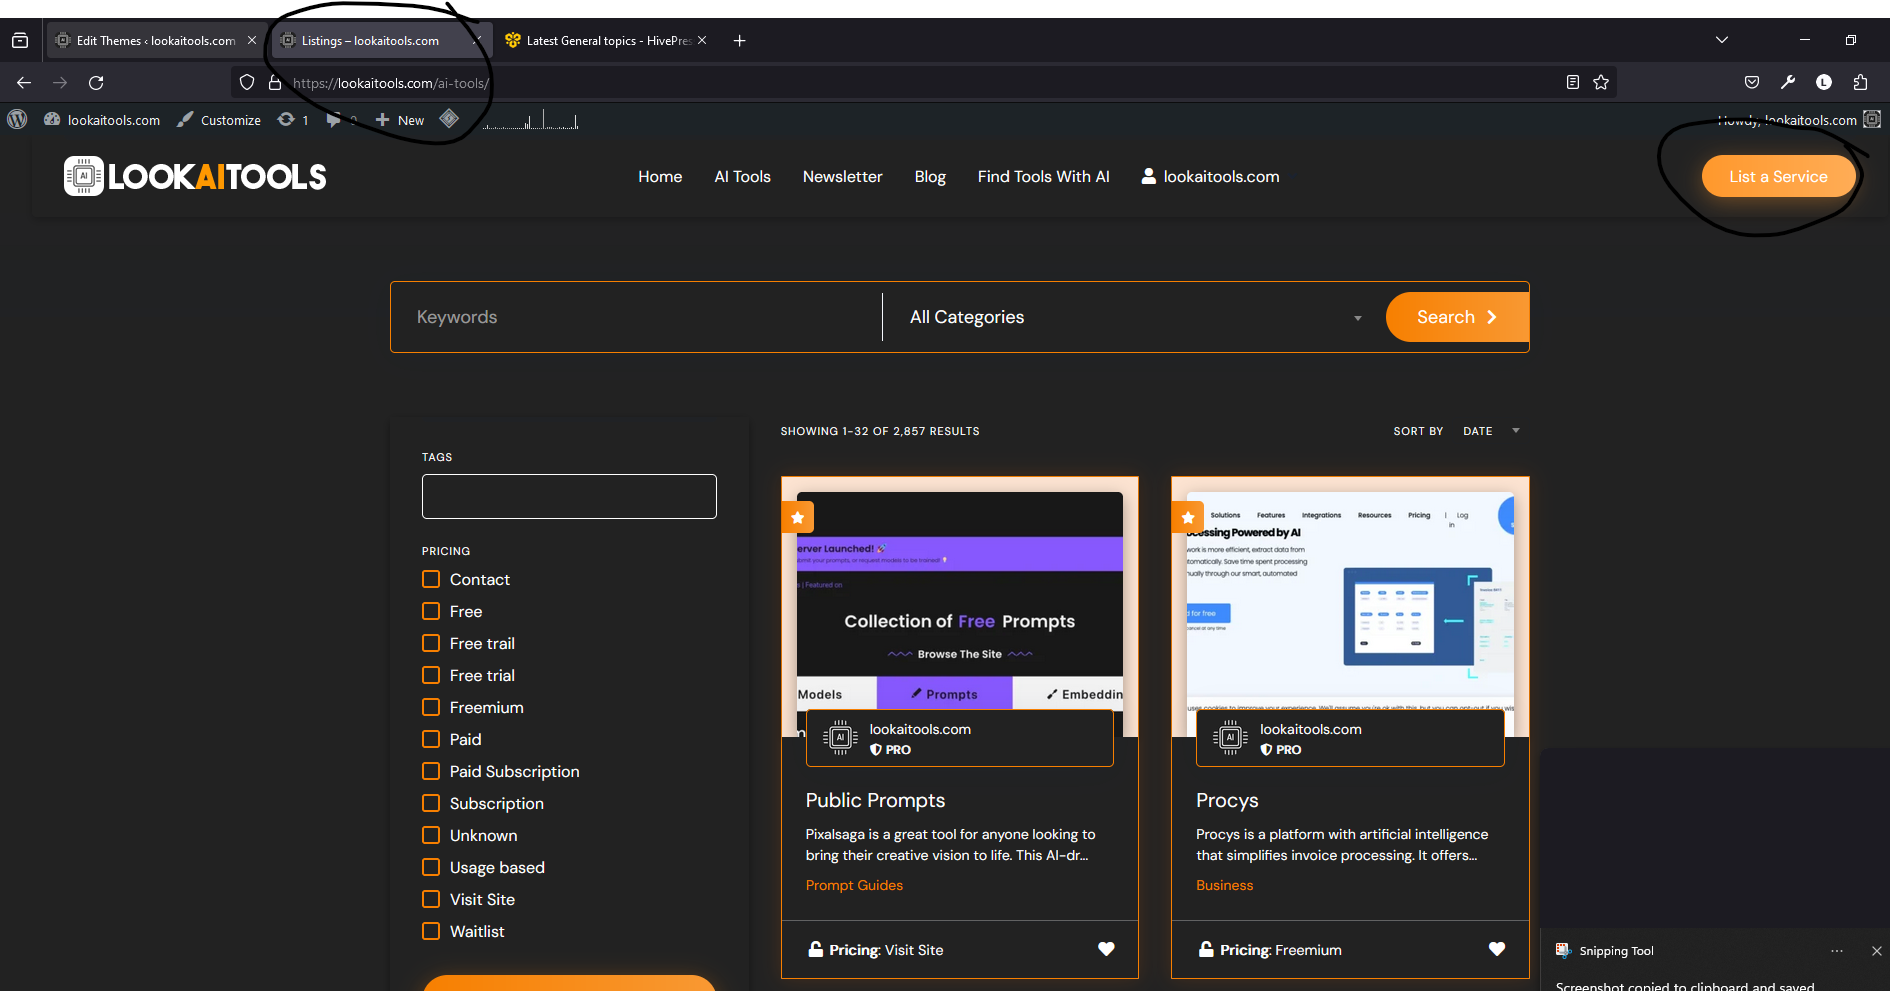Open Customize in the admin bar
The image size is (1890, 991).
pos(219,120)
